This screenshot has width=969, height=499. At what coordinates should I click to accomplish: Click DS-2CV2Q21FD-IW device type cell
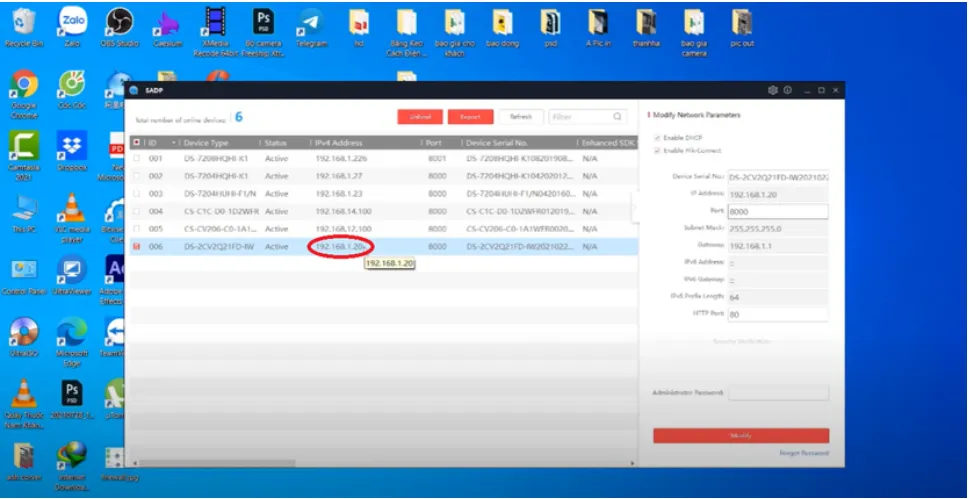[219, 247]
